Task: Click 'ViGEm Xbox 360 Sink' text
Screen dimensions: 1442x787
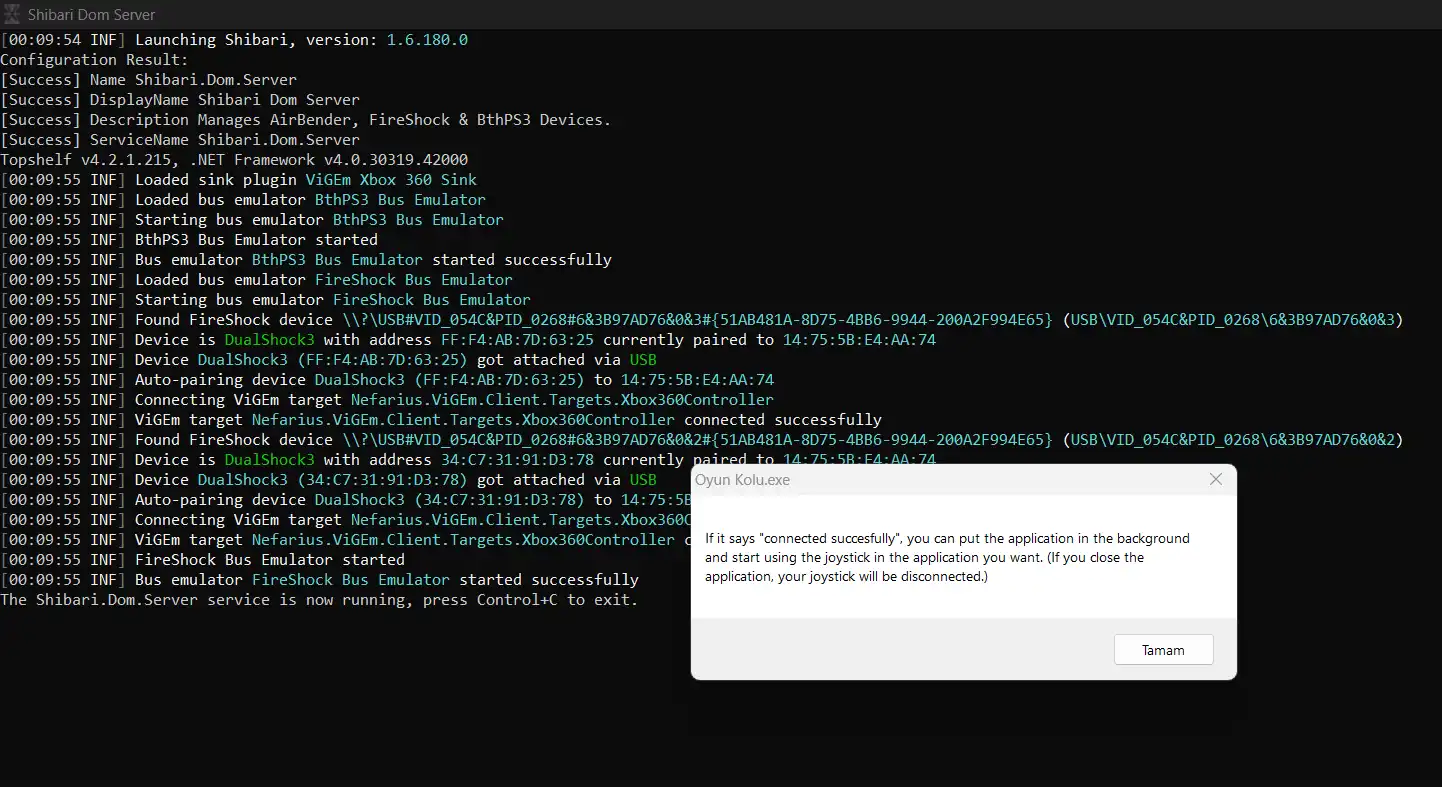Action: click(x=391, y=180)
